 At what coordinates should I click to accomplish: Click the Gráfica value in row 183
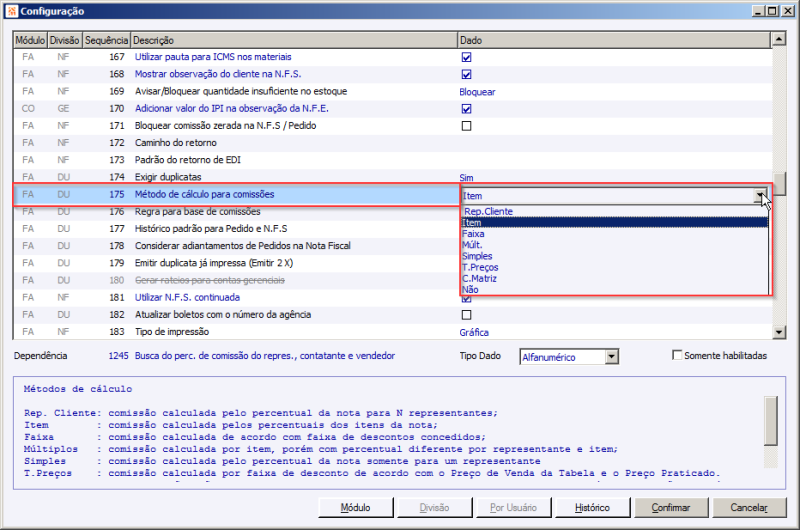point(474,332)
